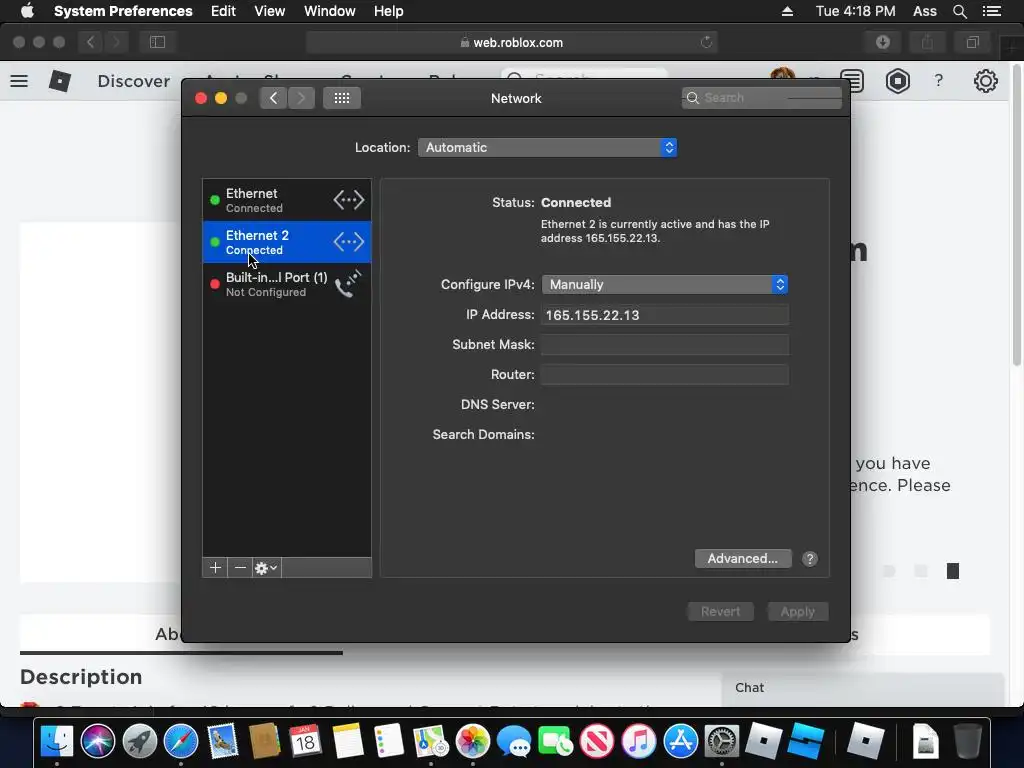Image resolution: width=1024 pixels, height=768 pixels.
Task: Open the System Preferences menu
Action: pos(123,11)
